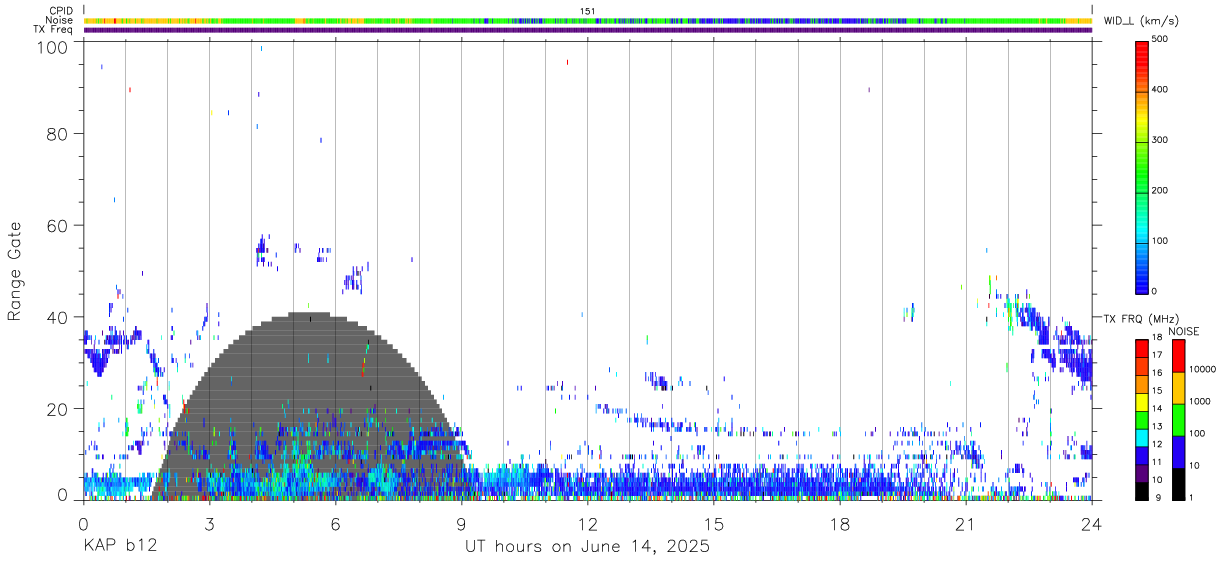Click the UT hours on June 14, 2025 title

click(x=587, y=547)
